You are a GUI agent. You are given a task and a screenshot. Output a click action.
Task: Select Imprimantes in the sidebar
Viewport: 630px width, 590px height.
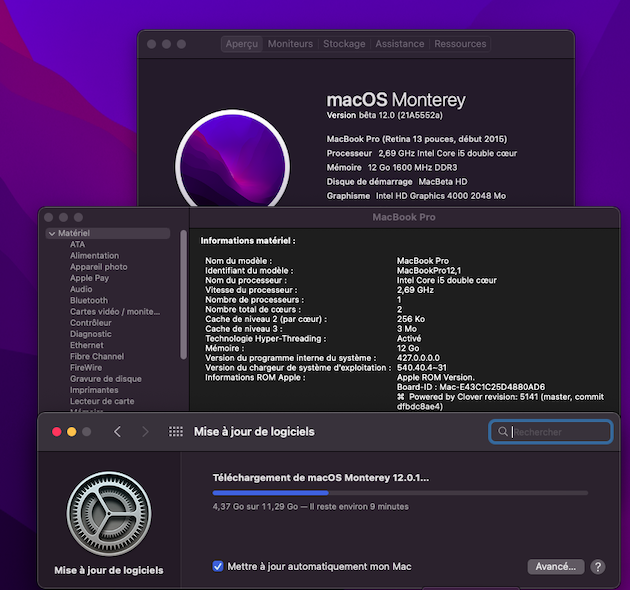click(x=94, y=390)
